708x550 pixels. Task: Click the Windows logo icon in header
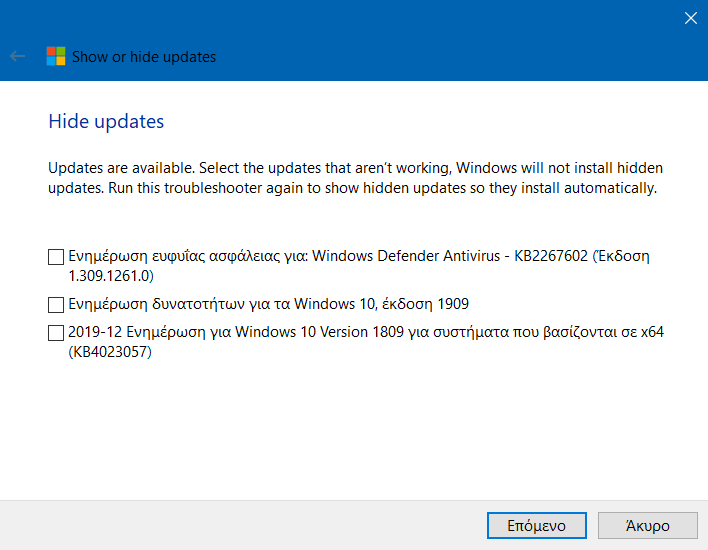(56, 56)
